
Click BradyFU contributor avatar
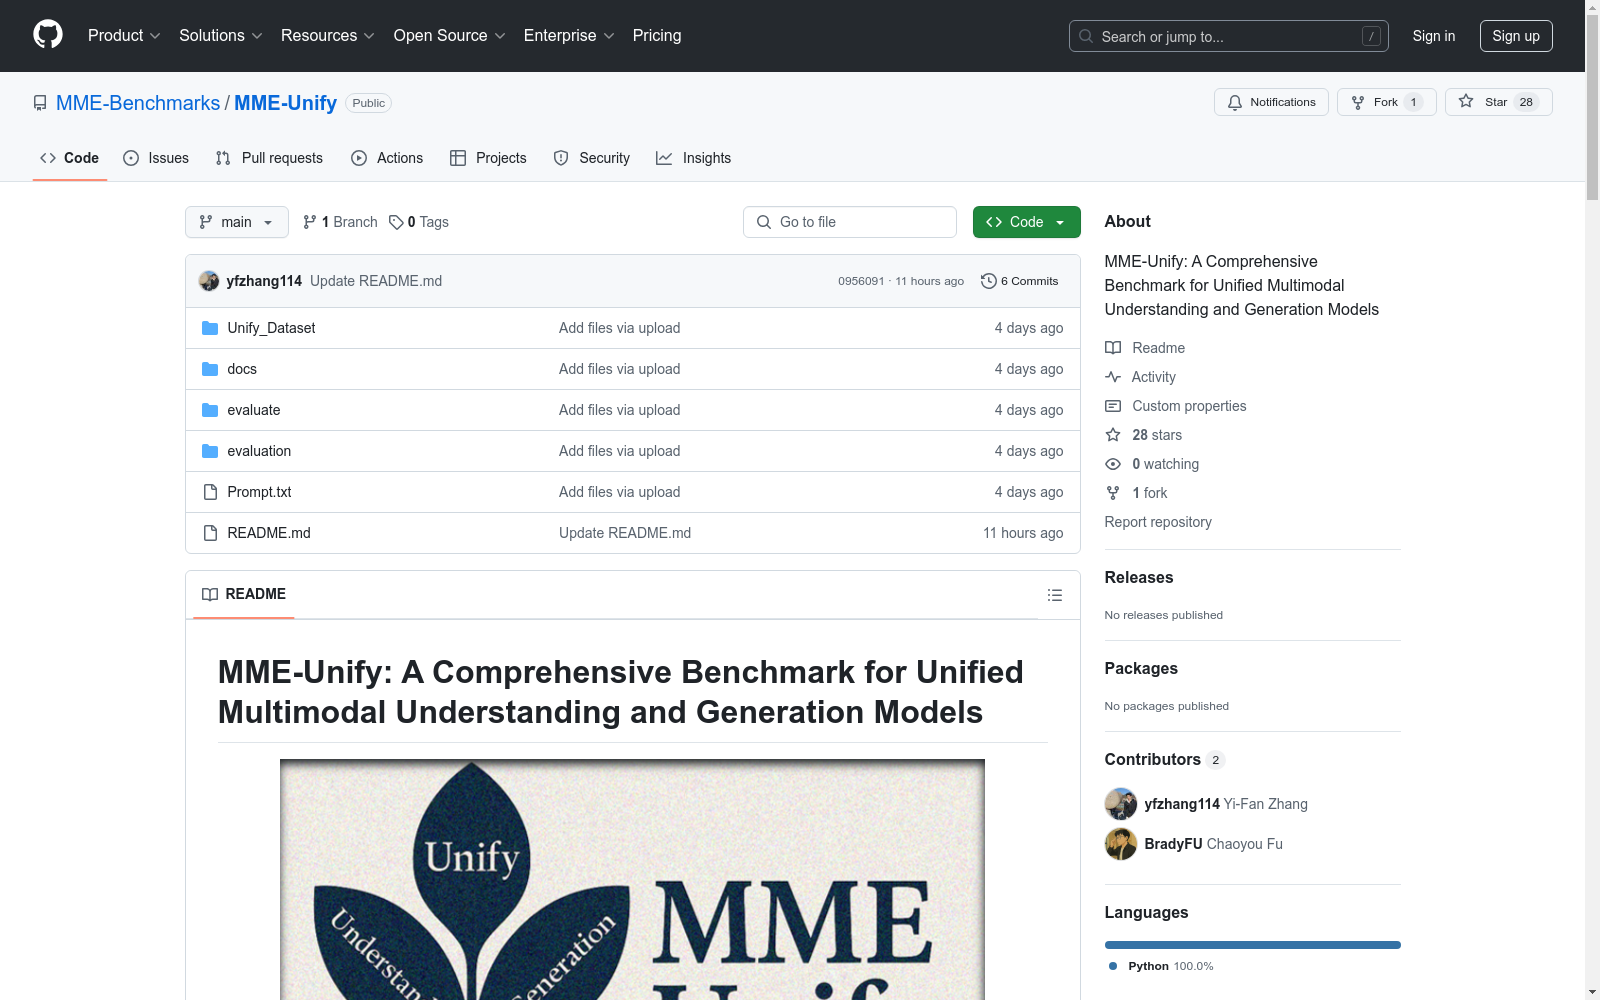1121,844
